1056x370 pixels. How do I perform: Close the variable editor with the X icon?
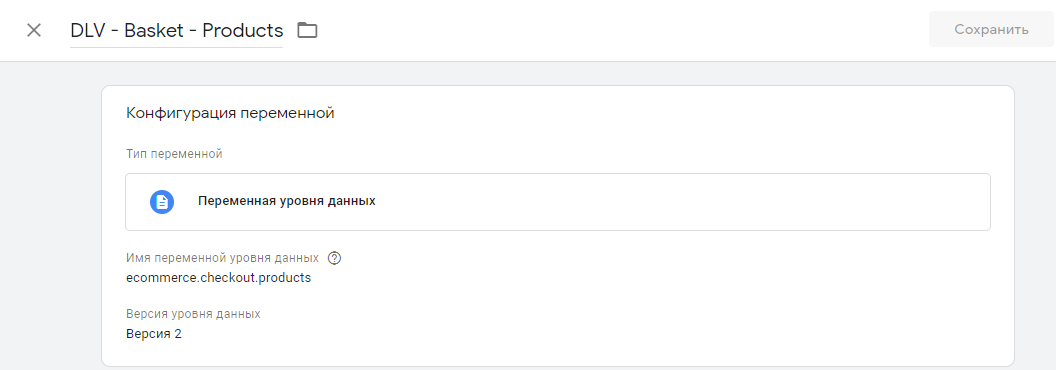[34, 30]
